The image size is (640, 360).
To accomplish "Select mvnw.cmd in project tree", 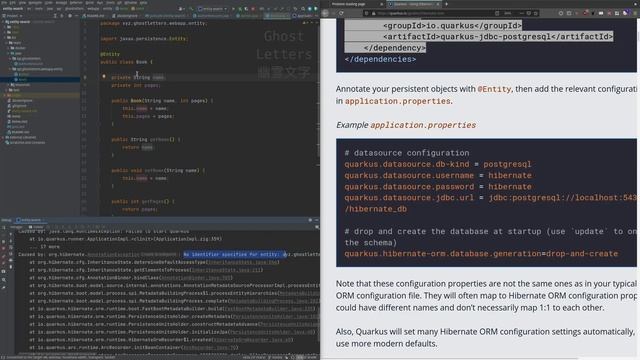I will tap(19, 122).
